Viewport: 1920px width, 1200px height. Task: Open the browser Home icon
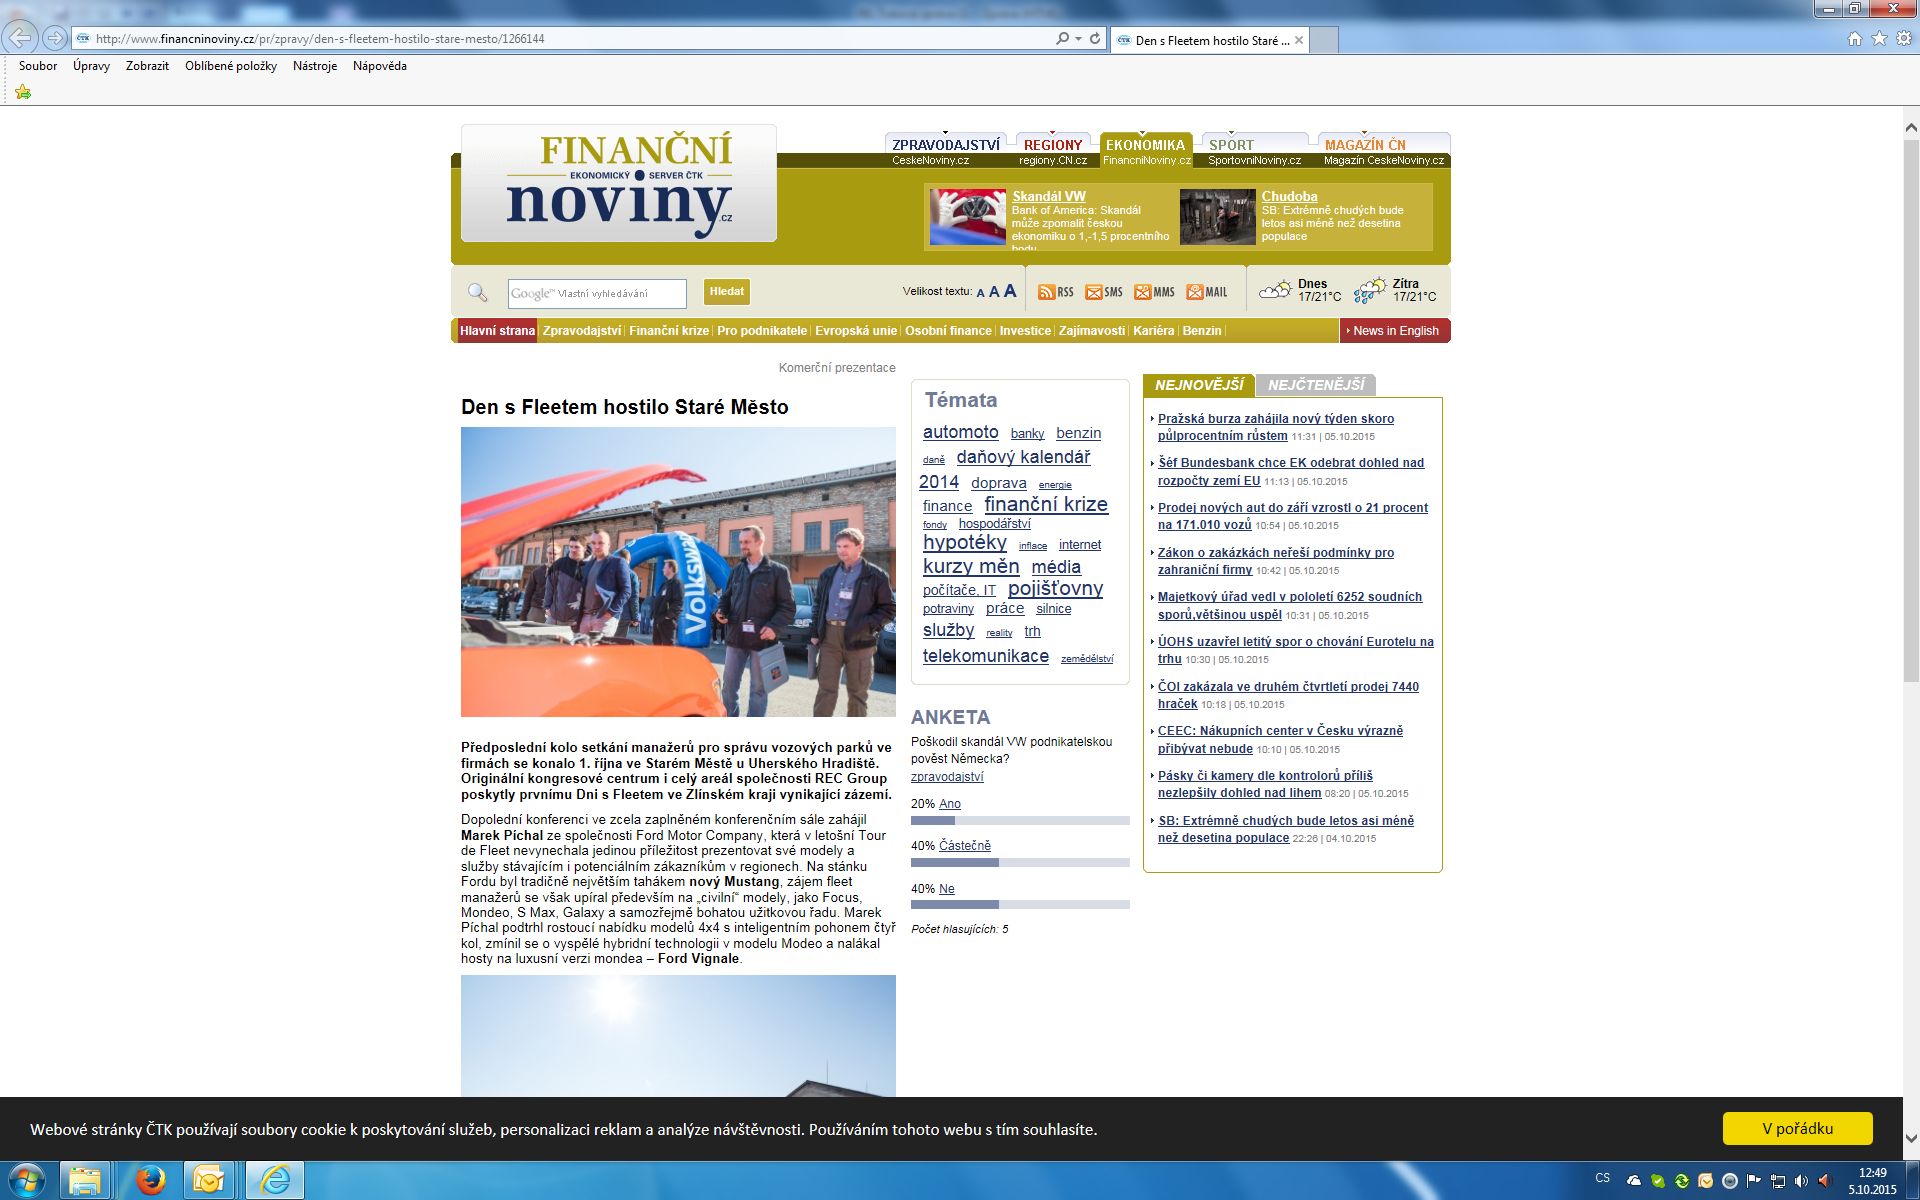click(1855, 38)
